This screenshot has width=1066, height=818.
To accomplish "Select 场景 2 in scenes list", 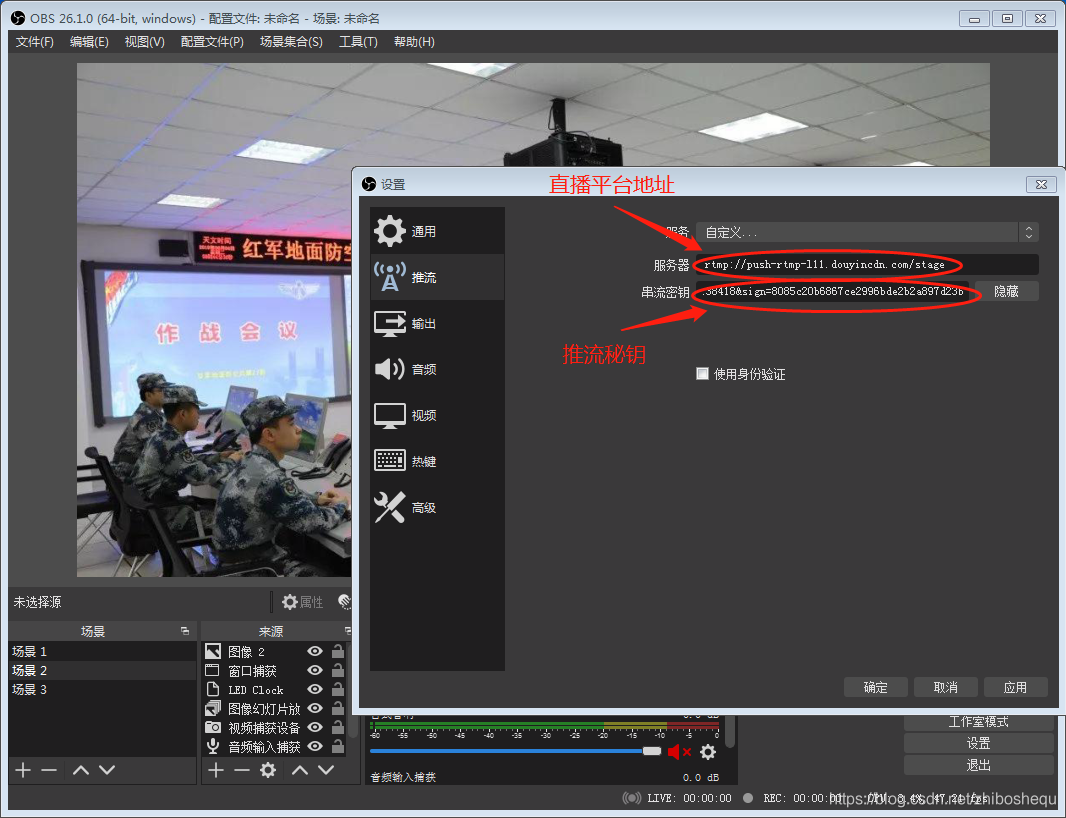I will [103, 670].
